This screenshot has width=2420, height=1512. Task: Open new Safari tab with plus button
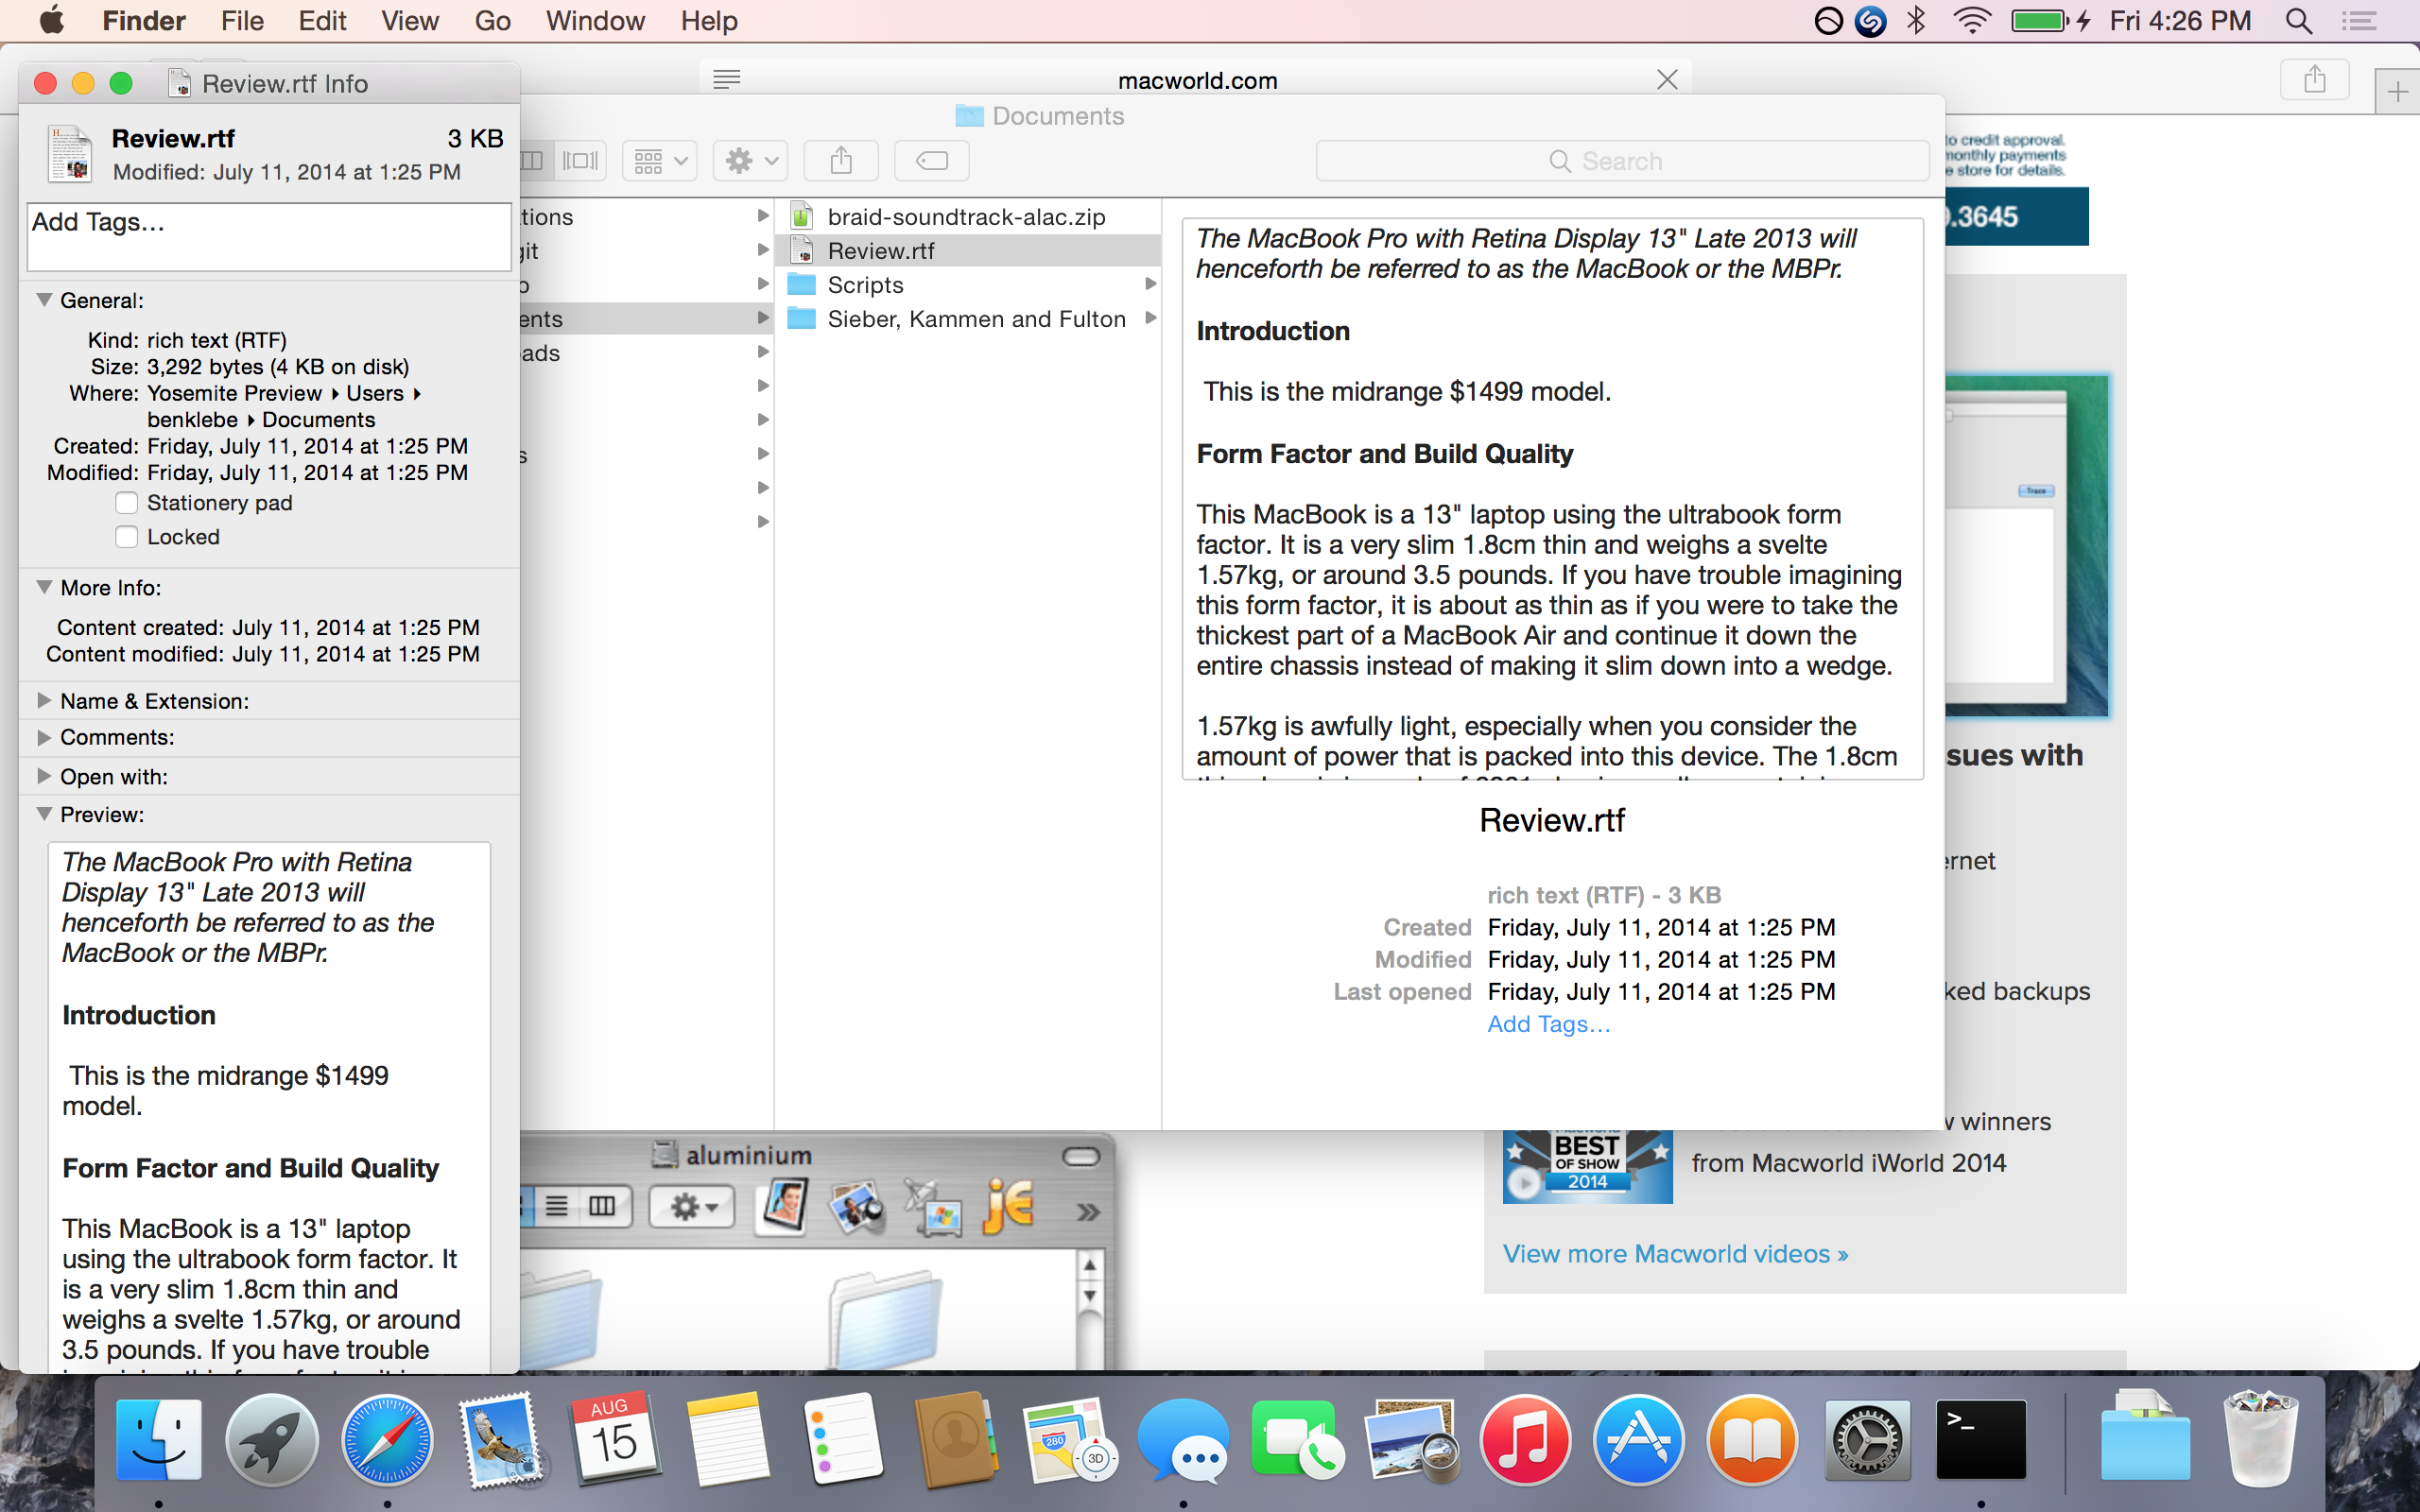2397,93
